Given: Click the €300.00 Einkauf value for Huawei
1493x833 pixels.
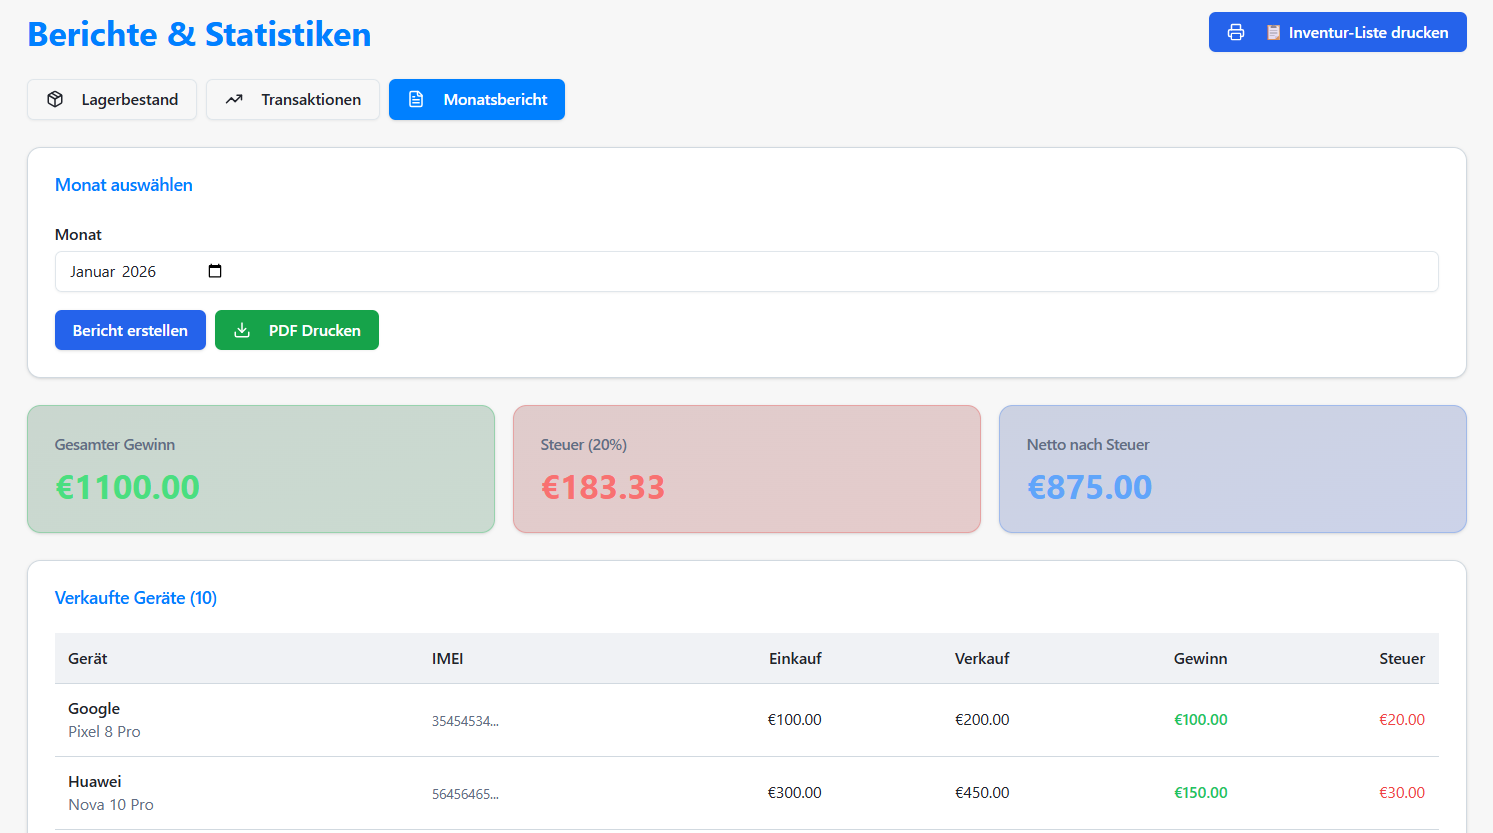Looking at the screenshot, I should (x=794, y=793).
